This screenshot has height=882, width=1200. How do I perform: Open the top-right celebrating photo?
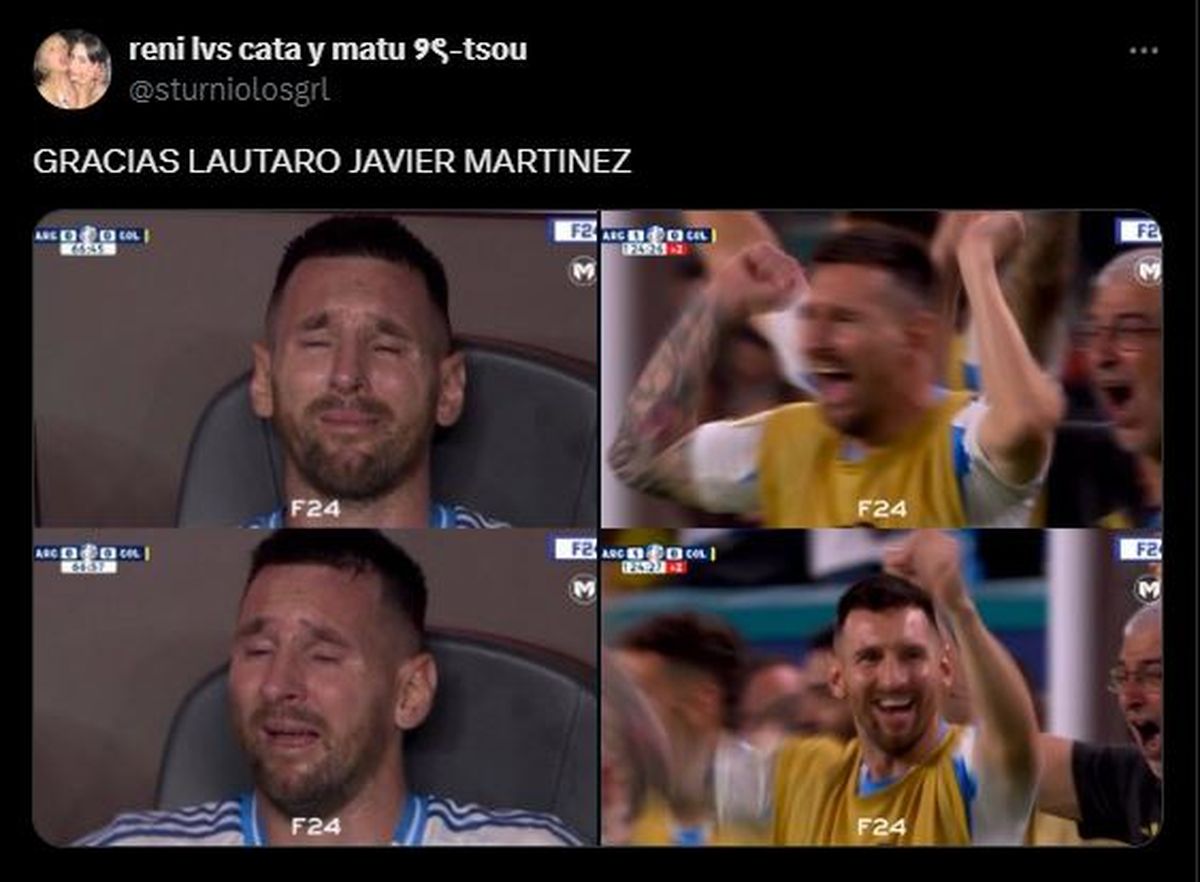pyautogui.click(x=882, y=369)
